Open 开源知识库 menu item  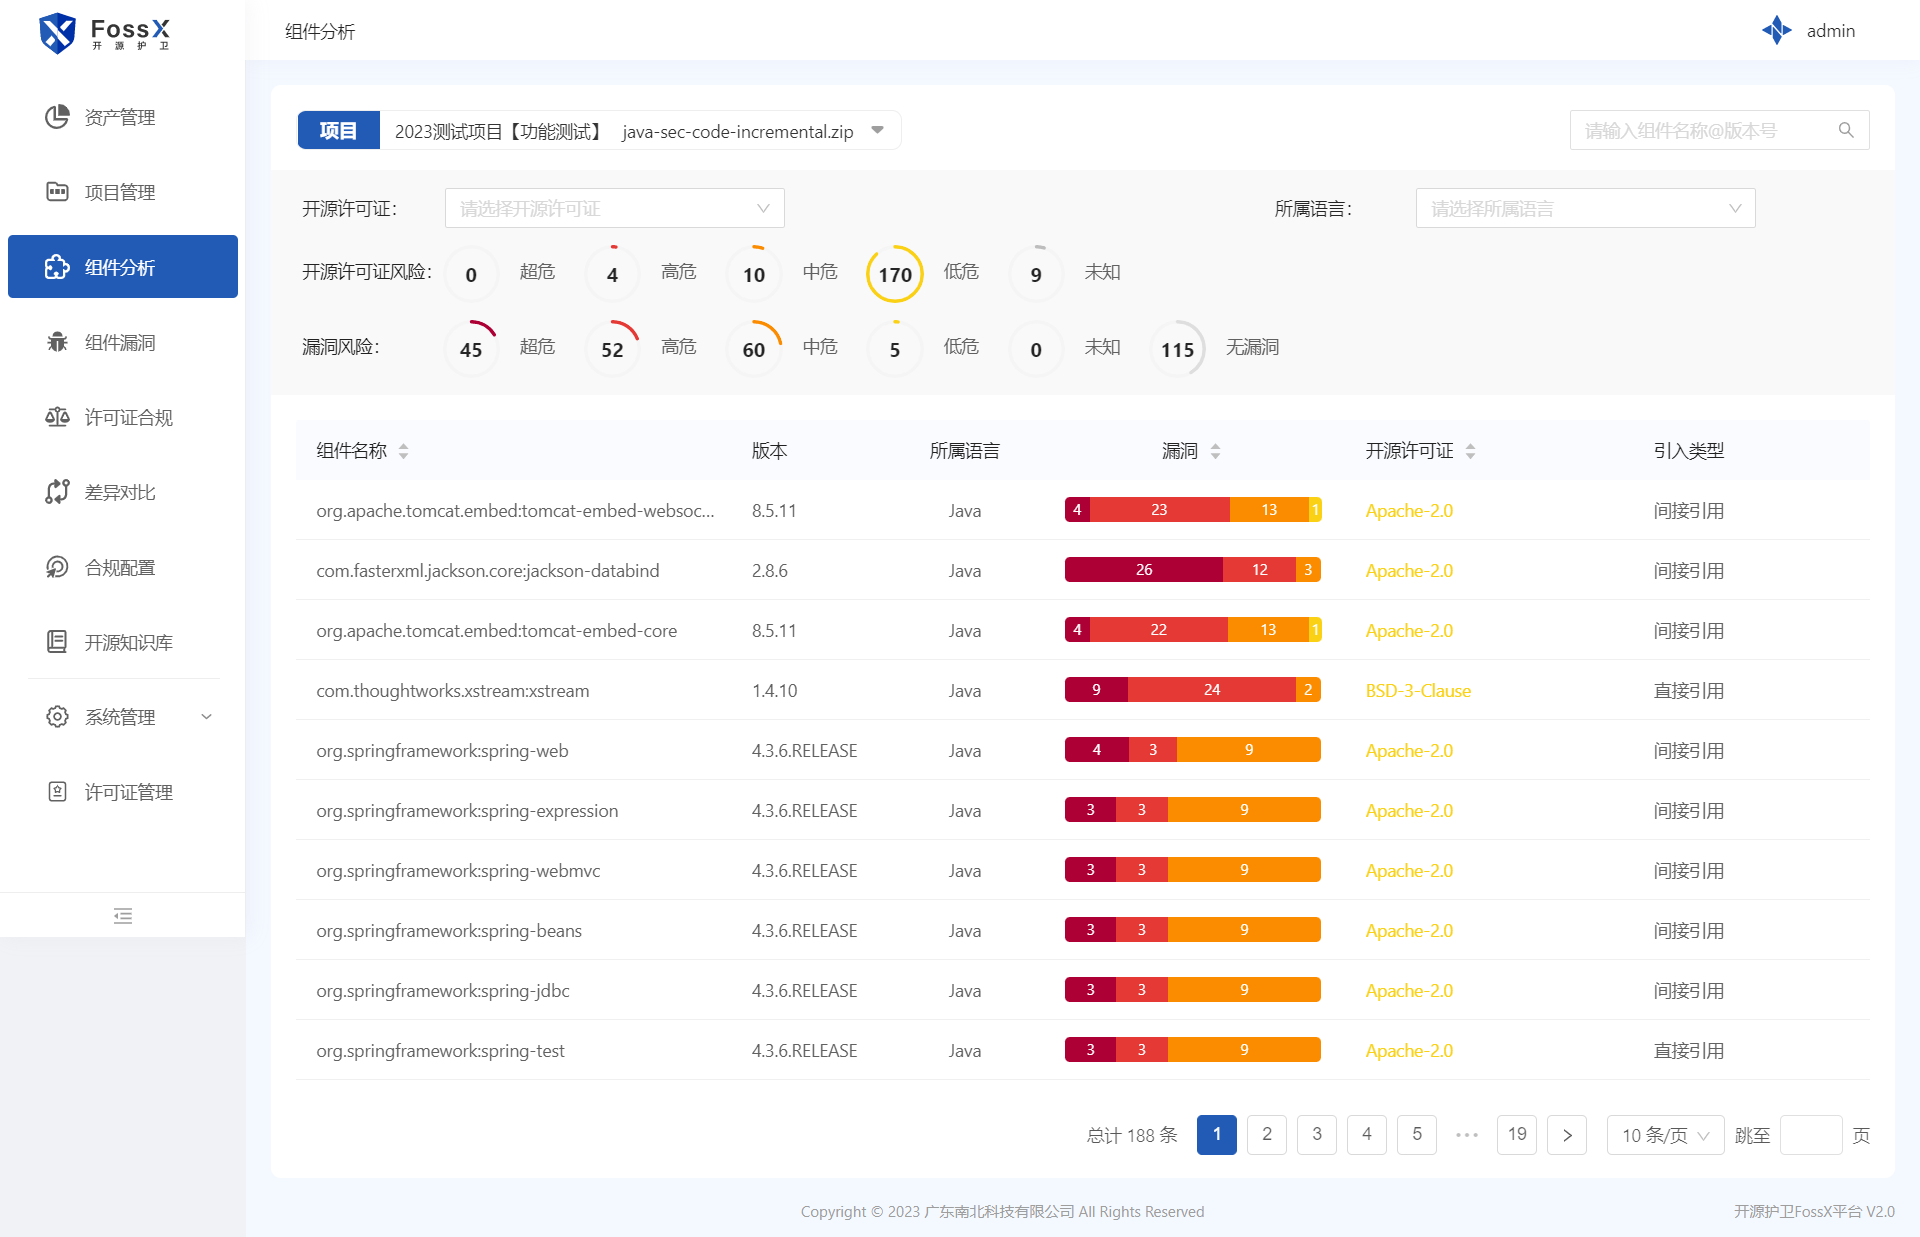123,642
